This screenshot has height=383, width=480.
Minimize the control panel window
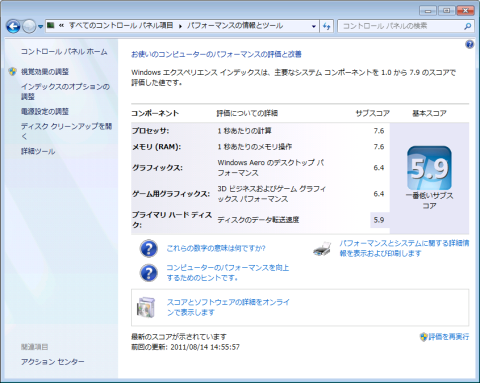point(428,11)
